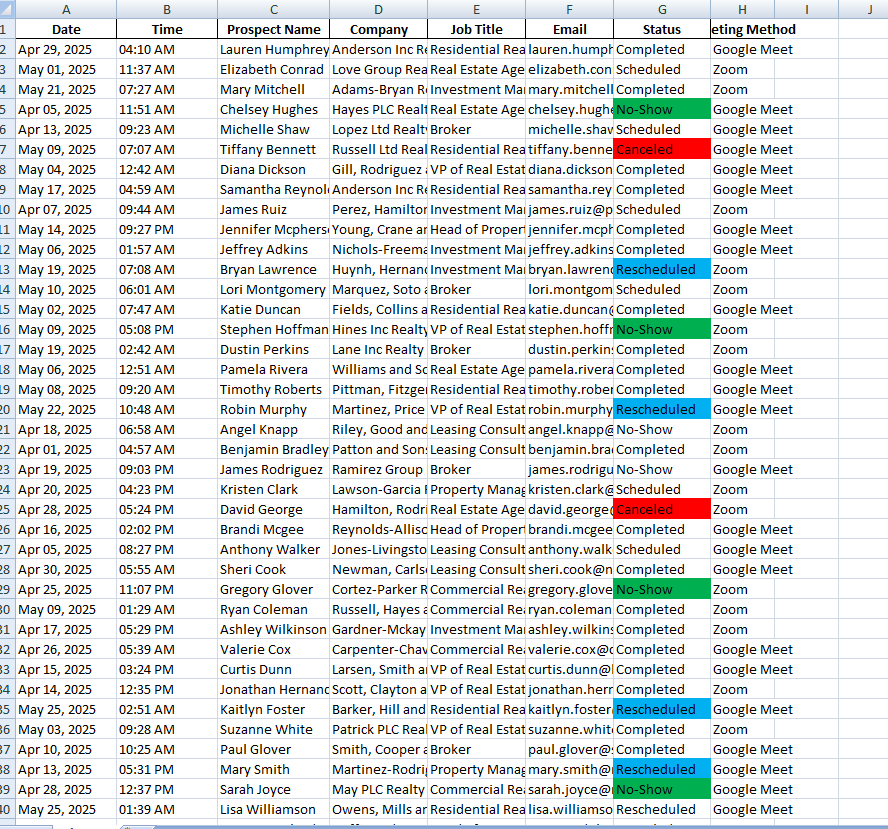The width and height of the screenshot is (888, 829).
Task: Click the Prospect Name header cell
Action: click(x=273, y=29)
